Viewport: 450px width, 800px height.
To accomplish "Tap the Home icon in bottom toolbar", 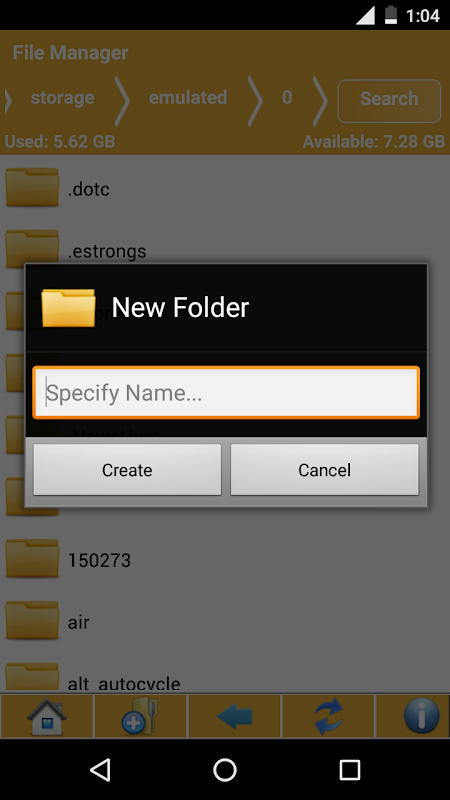I will click(x=46, y=716).
